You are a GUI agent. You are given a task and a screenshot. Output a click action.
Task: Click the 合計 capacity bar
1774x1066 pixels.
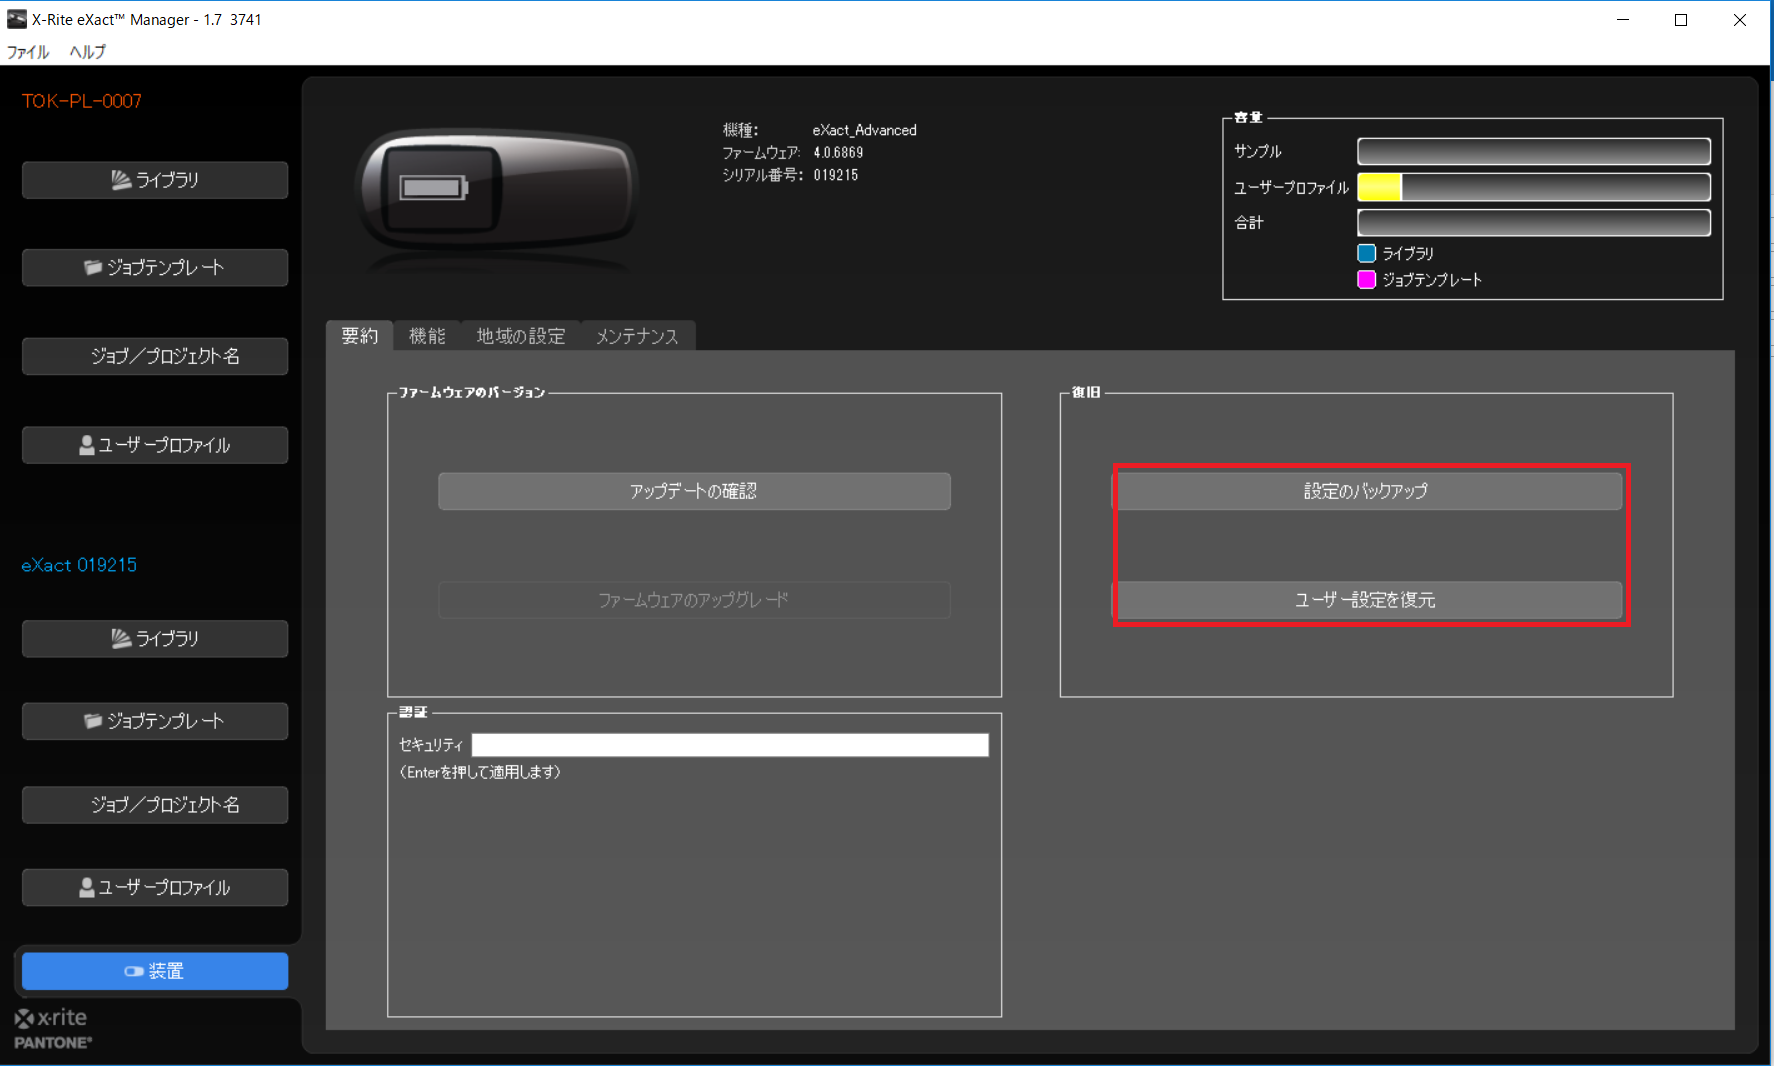(x=1534, y=222)
